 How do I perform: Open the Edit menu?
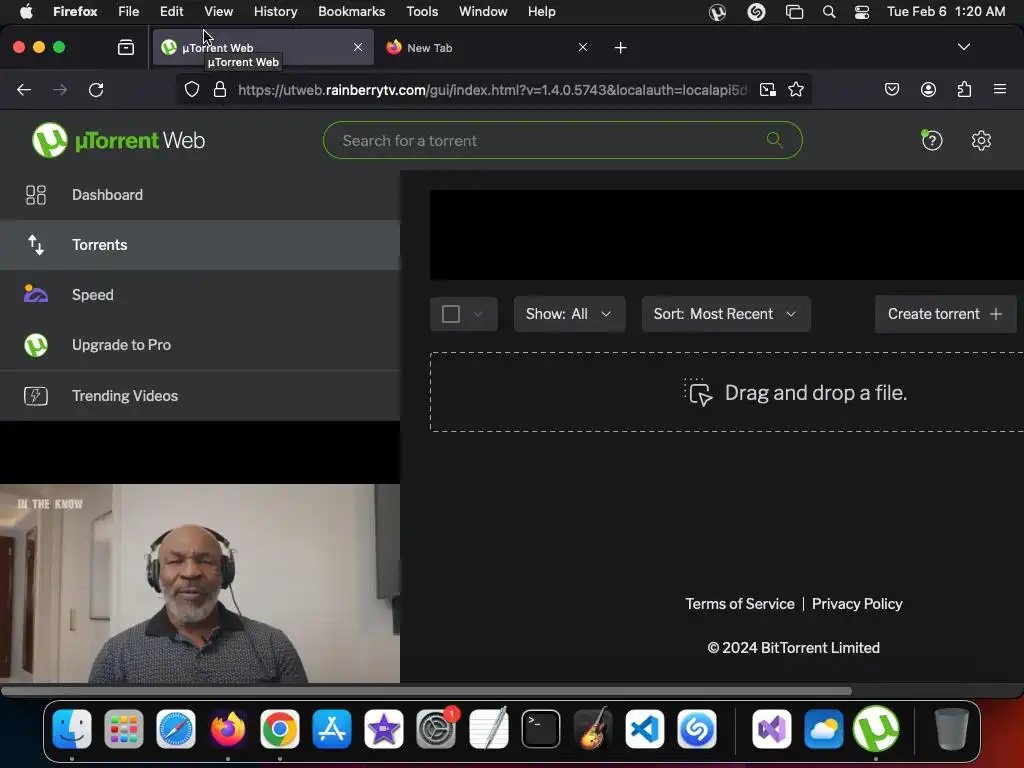171,12
